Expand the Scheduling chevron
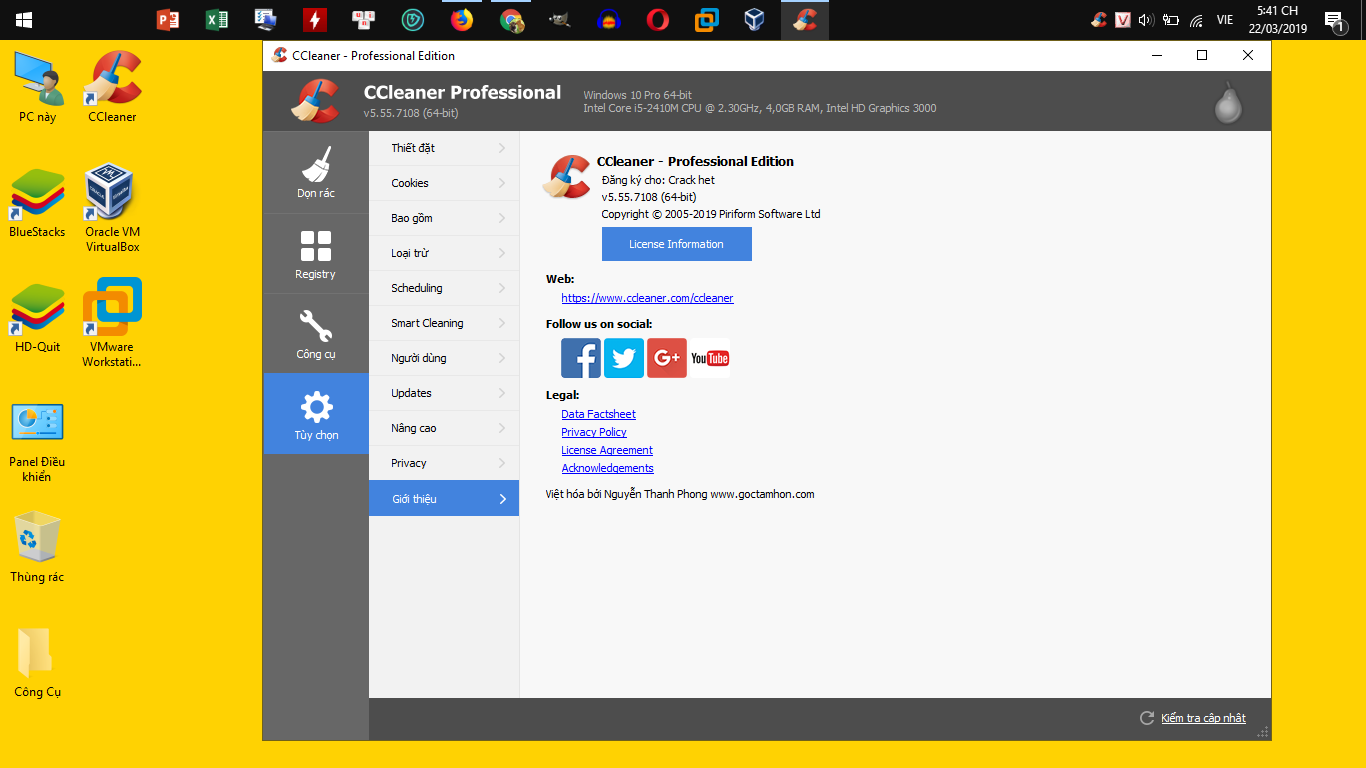This screenshot has width=1366, height=768. click(x=502, y=288)
